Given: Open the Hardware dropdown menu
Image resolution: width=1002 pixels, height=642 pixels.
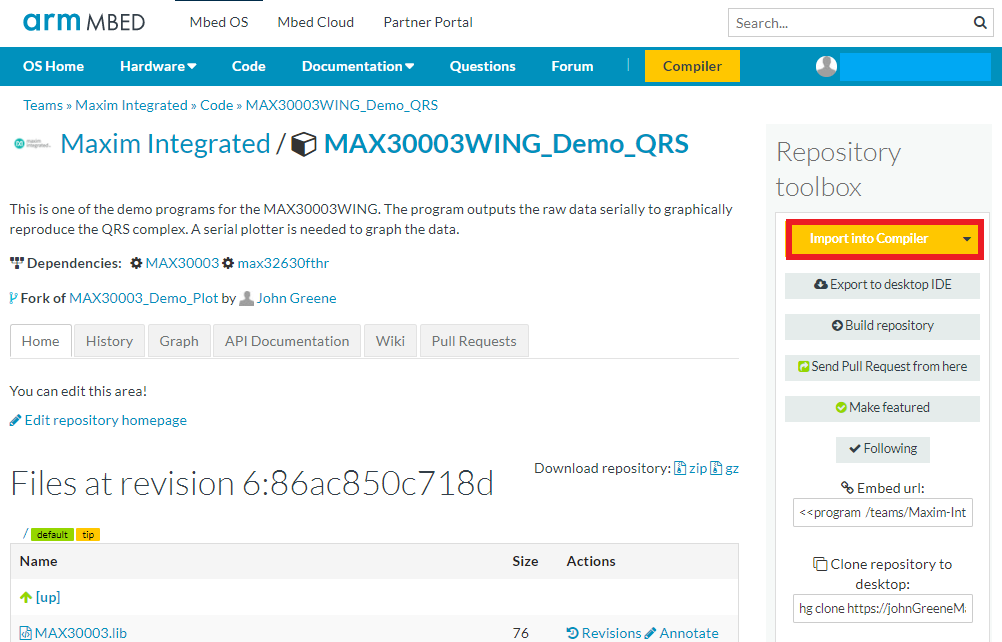Looking at the screenshot, I should click(158, 66).
